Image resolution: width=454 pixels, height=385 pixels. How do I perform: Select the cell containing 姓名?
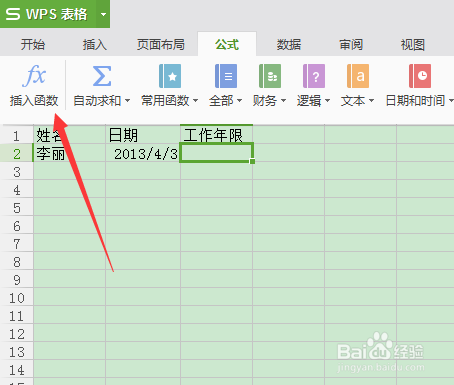(69, 135)
